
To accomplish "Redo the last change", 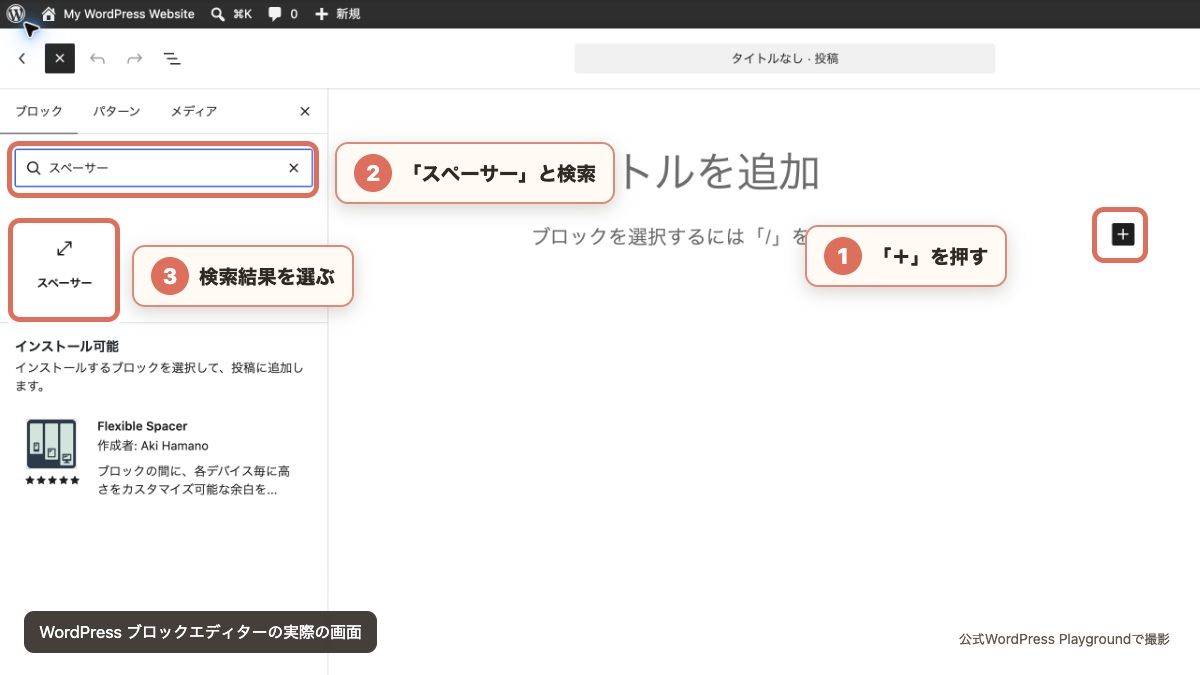I will [134, 59].
